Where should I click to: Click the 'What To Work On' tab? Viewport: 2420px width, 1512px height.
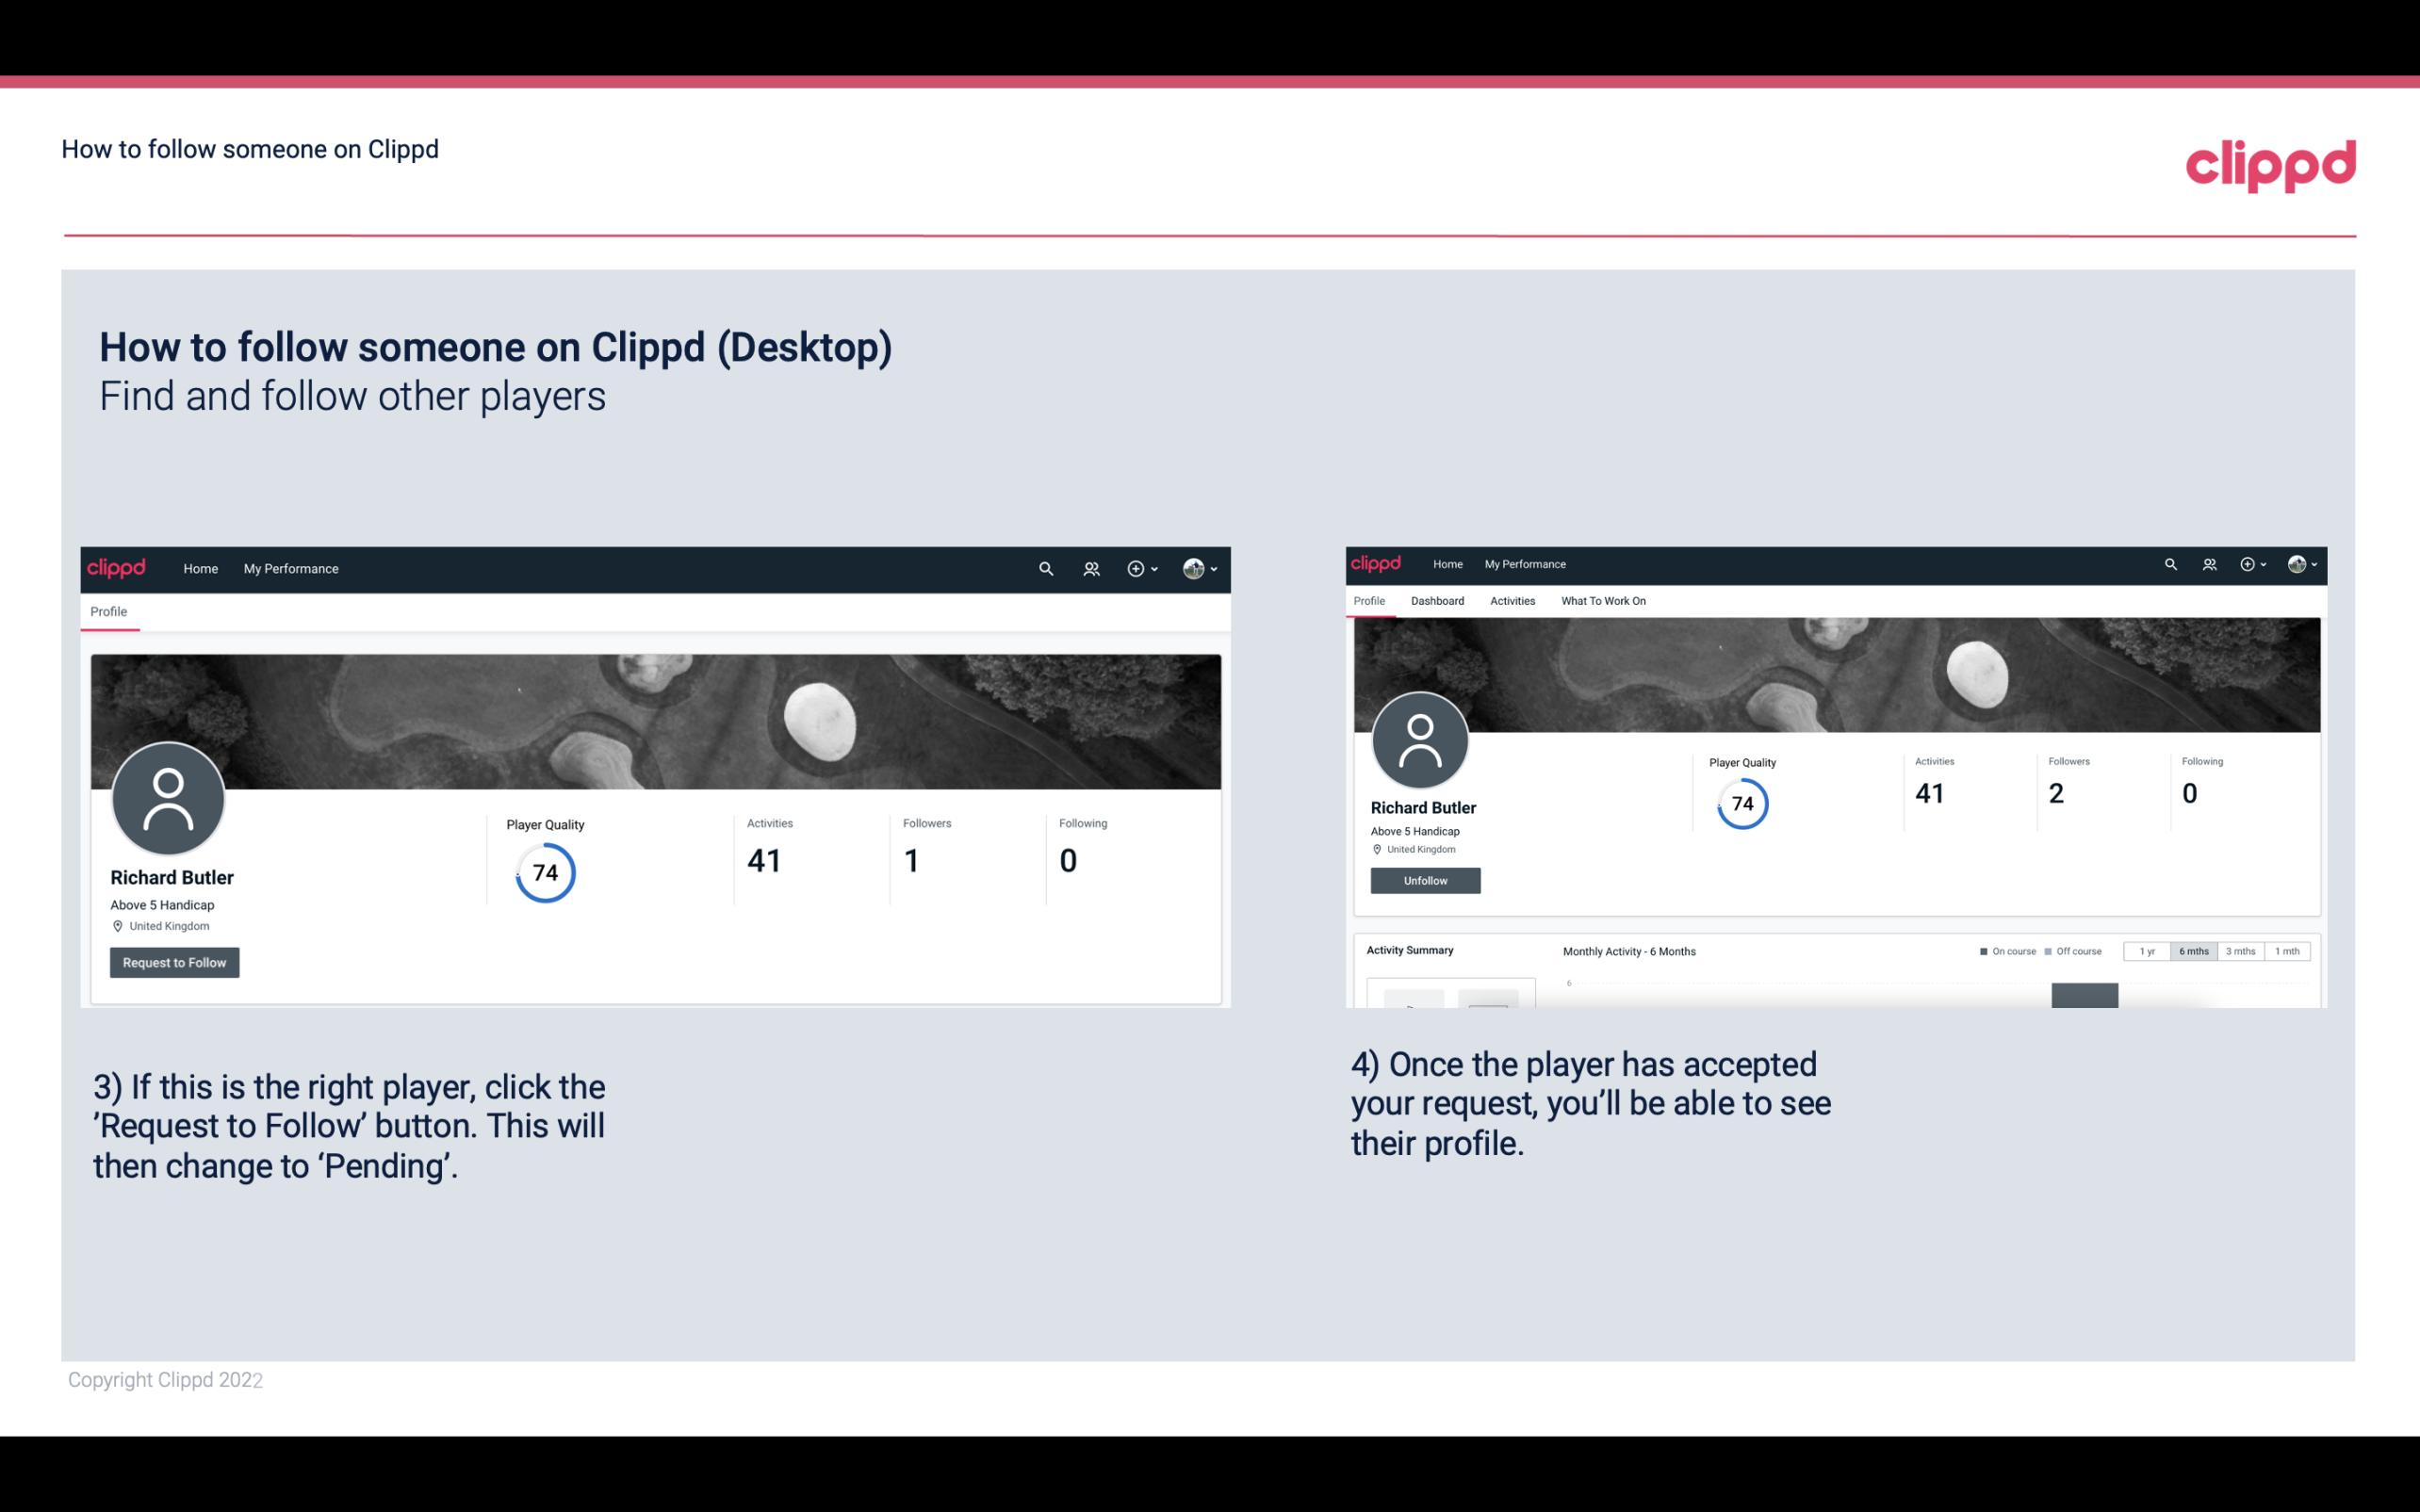tap(1601, 601)
